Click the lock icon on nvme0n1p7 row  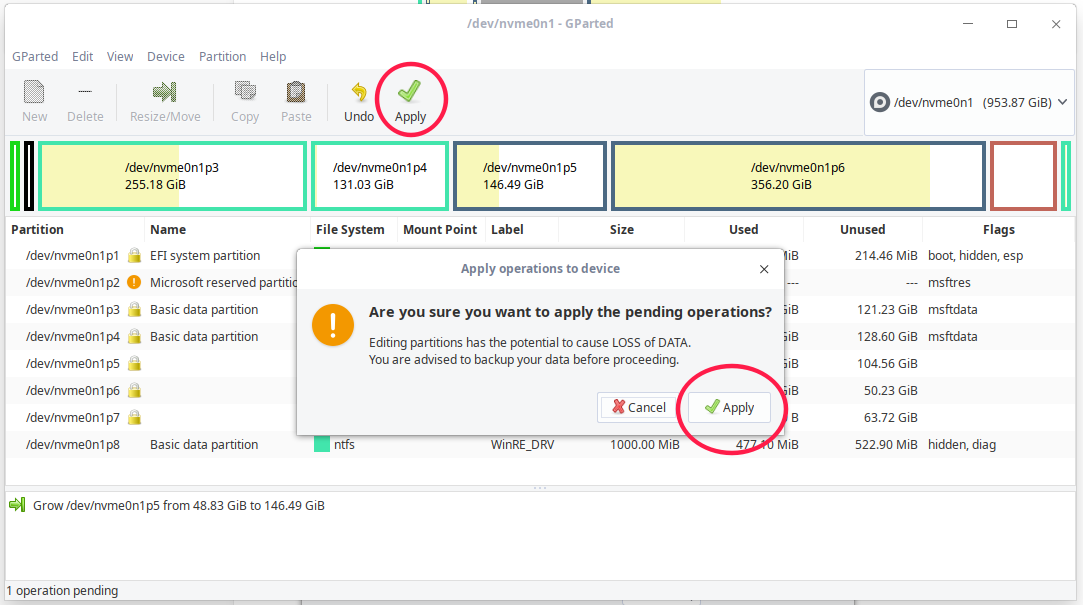tap(135, 417)
